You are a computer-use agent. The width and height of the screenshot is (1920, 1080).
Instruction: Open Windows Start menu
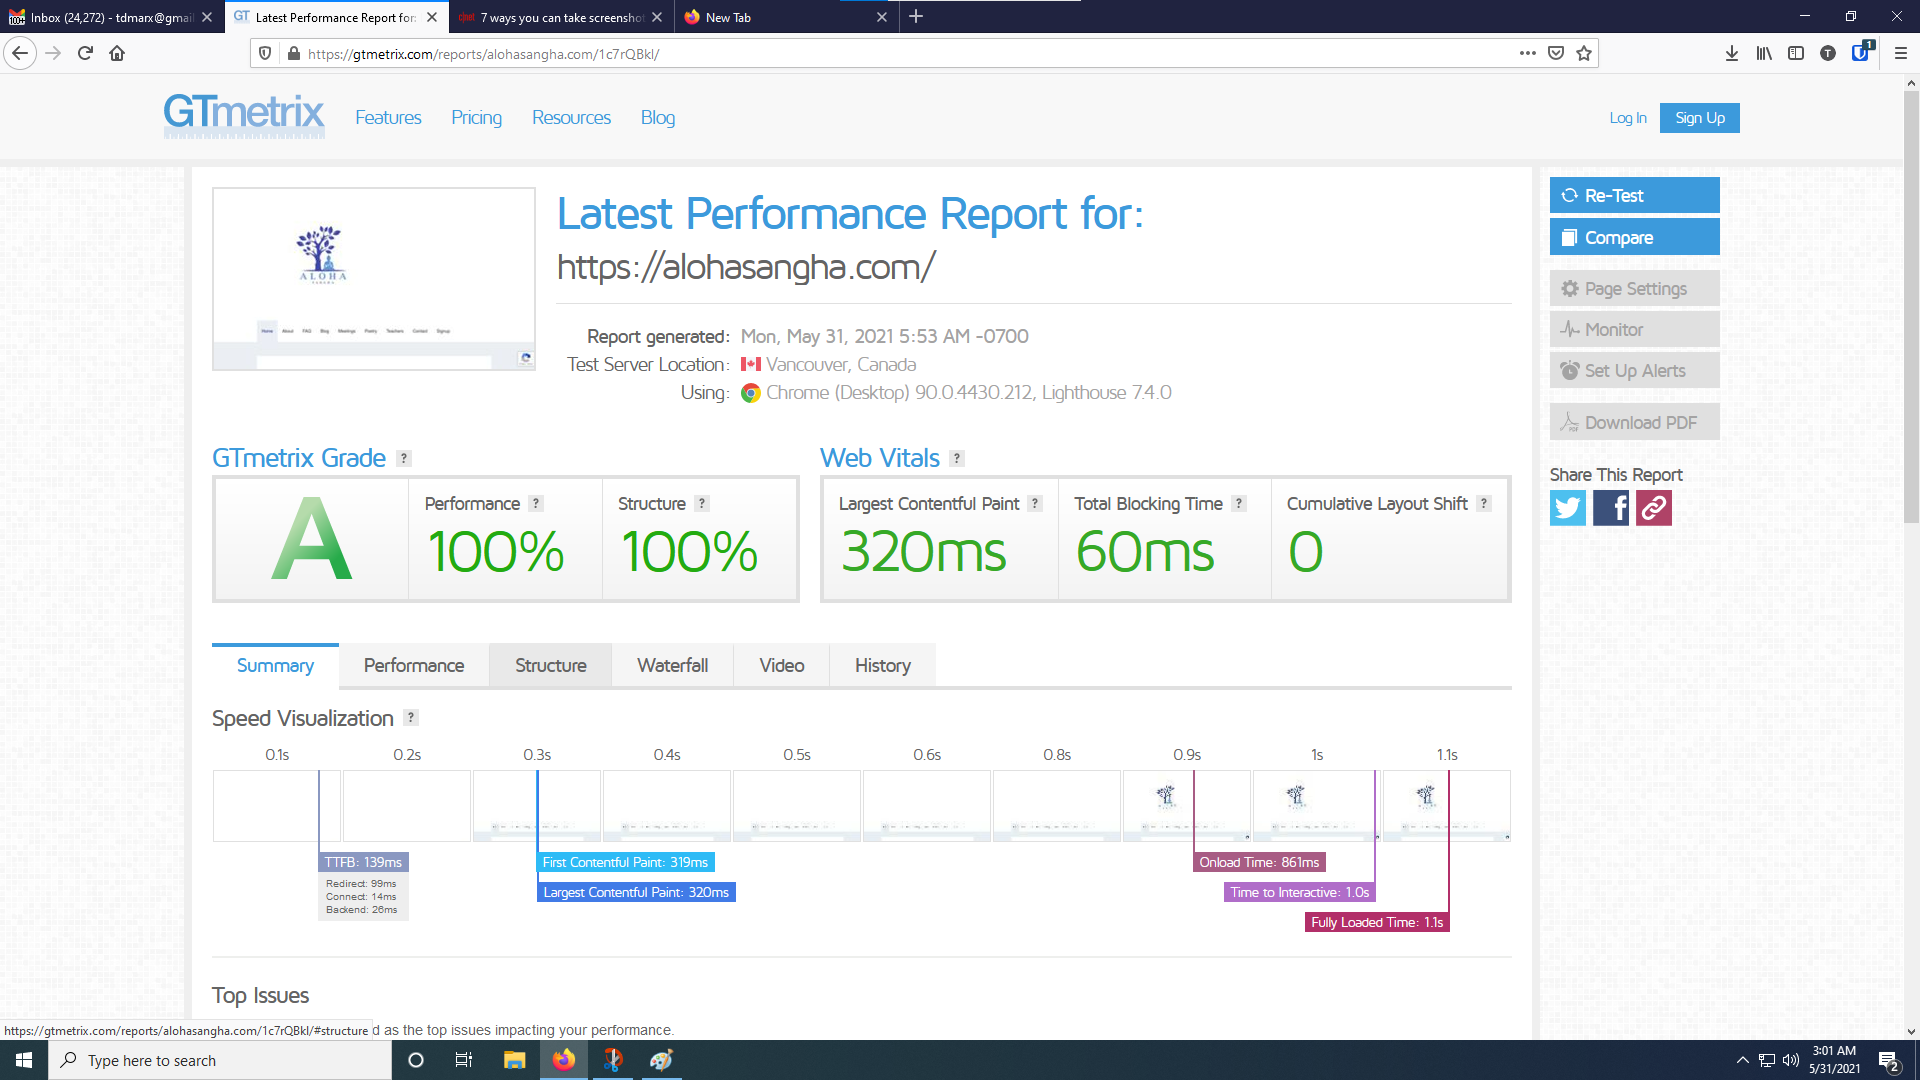(x=24, y=1060)
